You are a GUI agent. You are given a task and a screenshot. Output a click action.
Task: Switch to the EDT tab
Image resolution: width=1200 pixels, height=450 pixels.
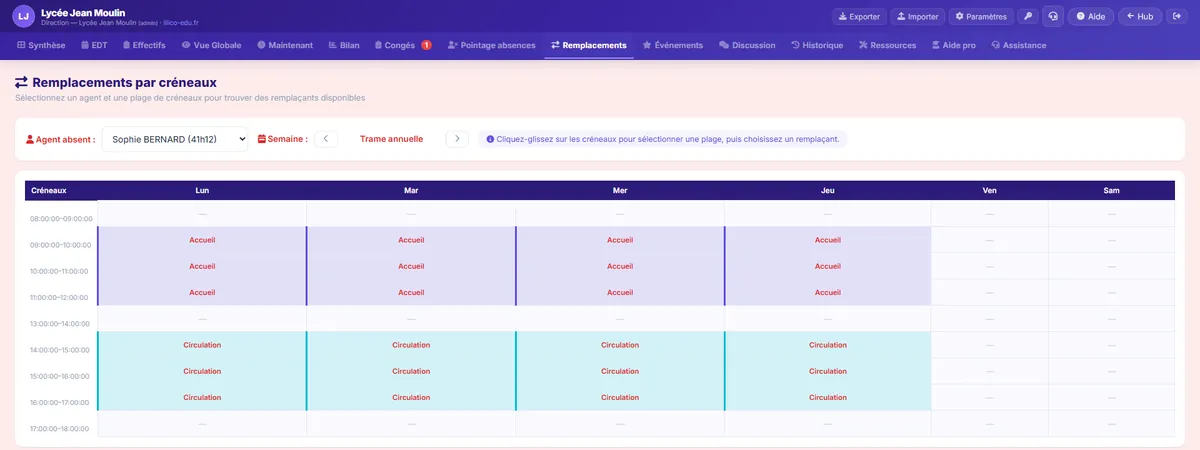tap(94, 45)
